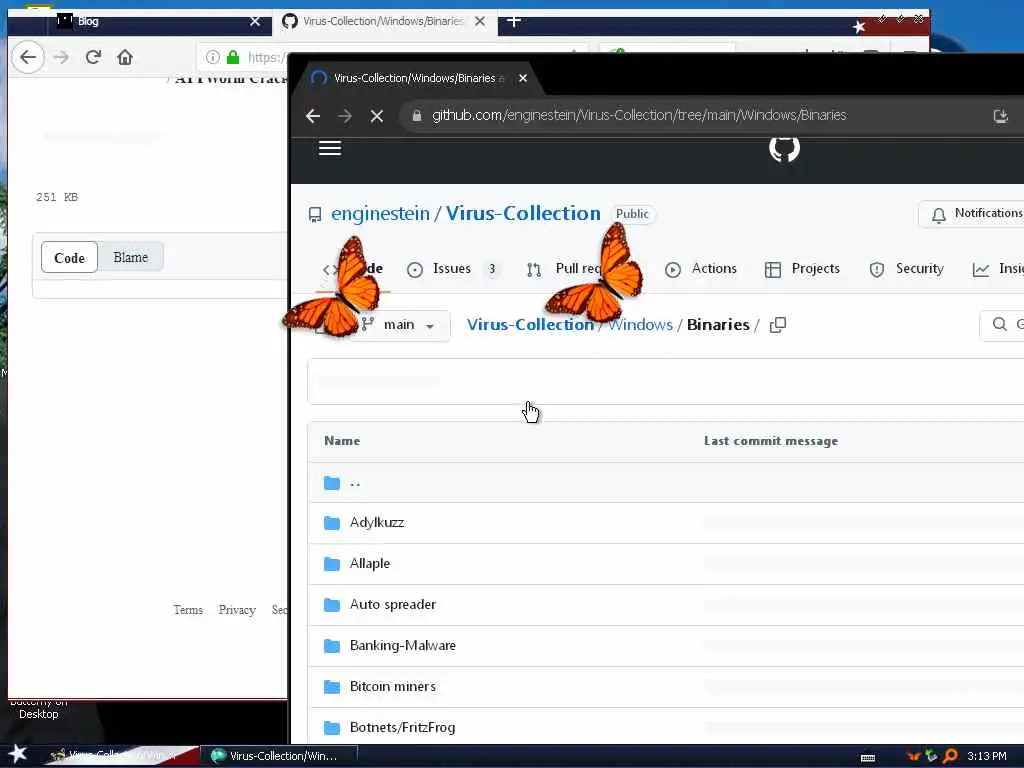The image size is (1024, 768).
Task: Click the Adylkuzz folder icon
Action: click(332, 523)
